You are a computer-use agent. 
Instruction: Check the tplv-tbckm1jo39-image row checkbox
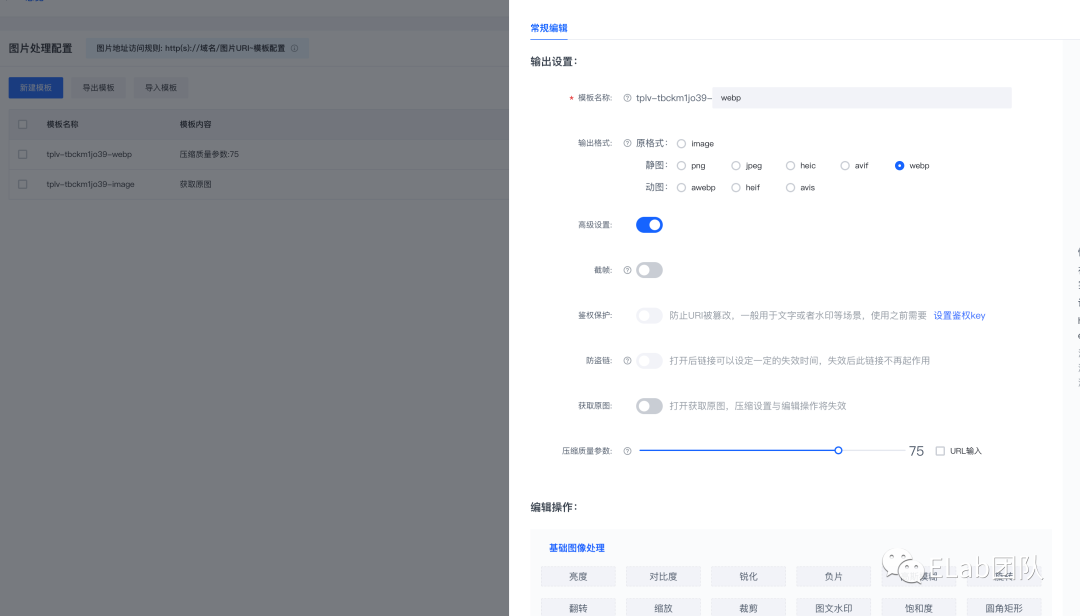coord(23,184)
